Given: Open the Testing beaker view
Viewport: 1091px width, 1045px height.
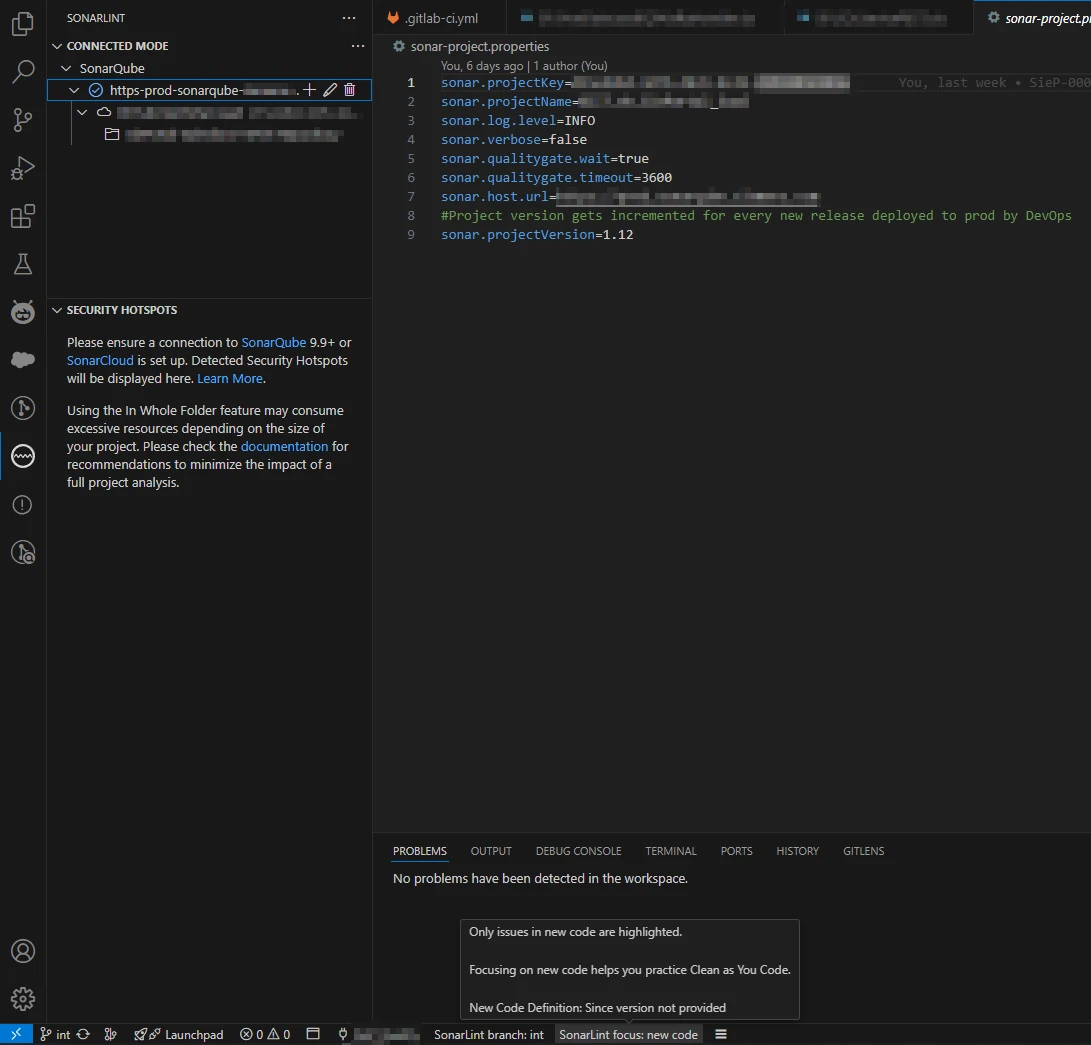Looking at the screenshot, I should [x=22, y=264].
